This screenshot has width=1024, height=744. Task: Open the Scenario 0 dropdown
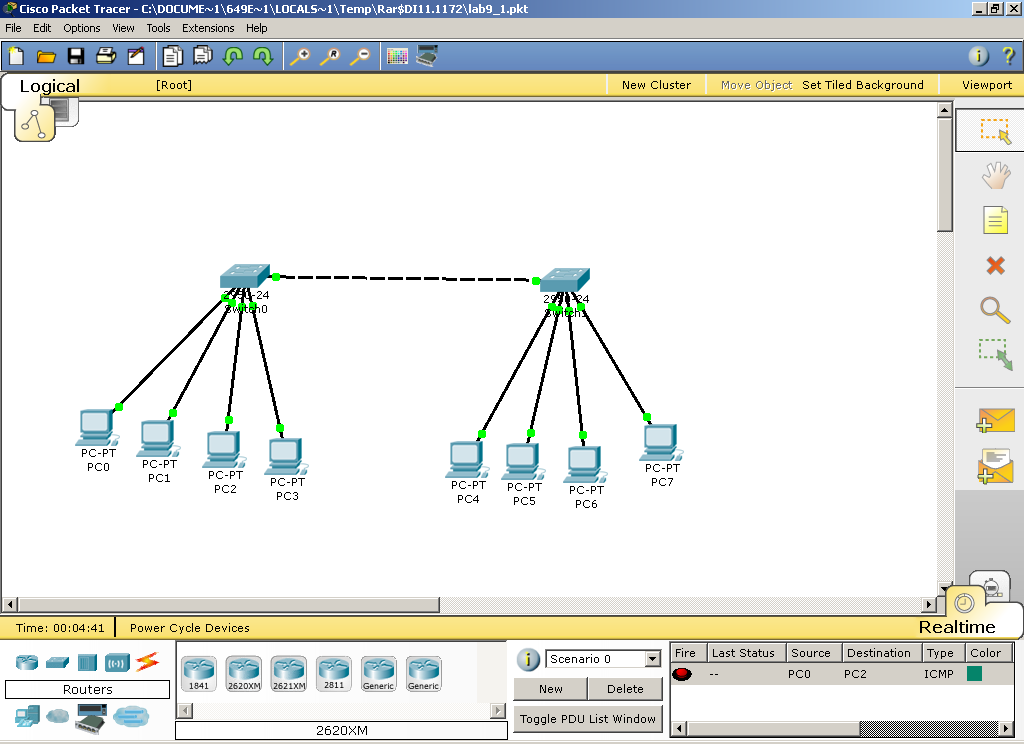(x=603, y=658)
